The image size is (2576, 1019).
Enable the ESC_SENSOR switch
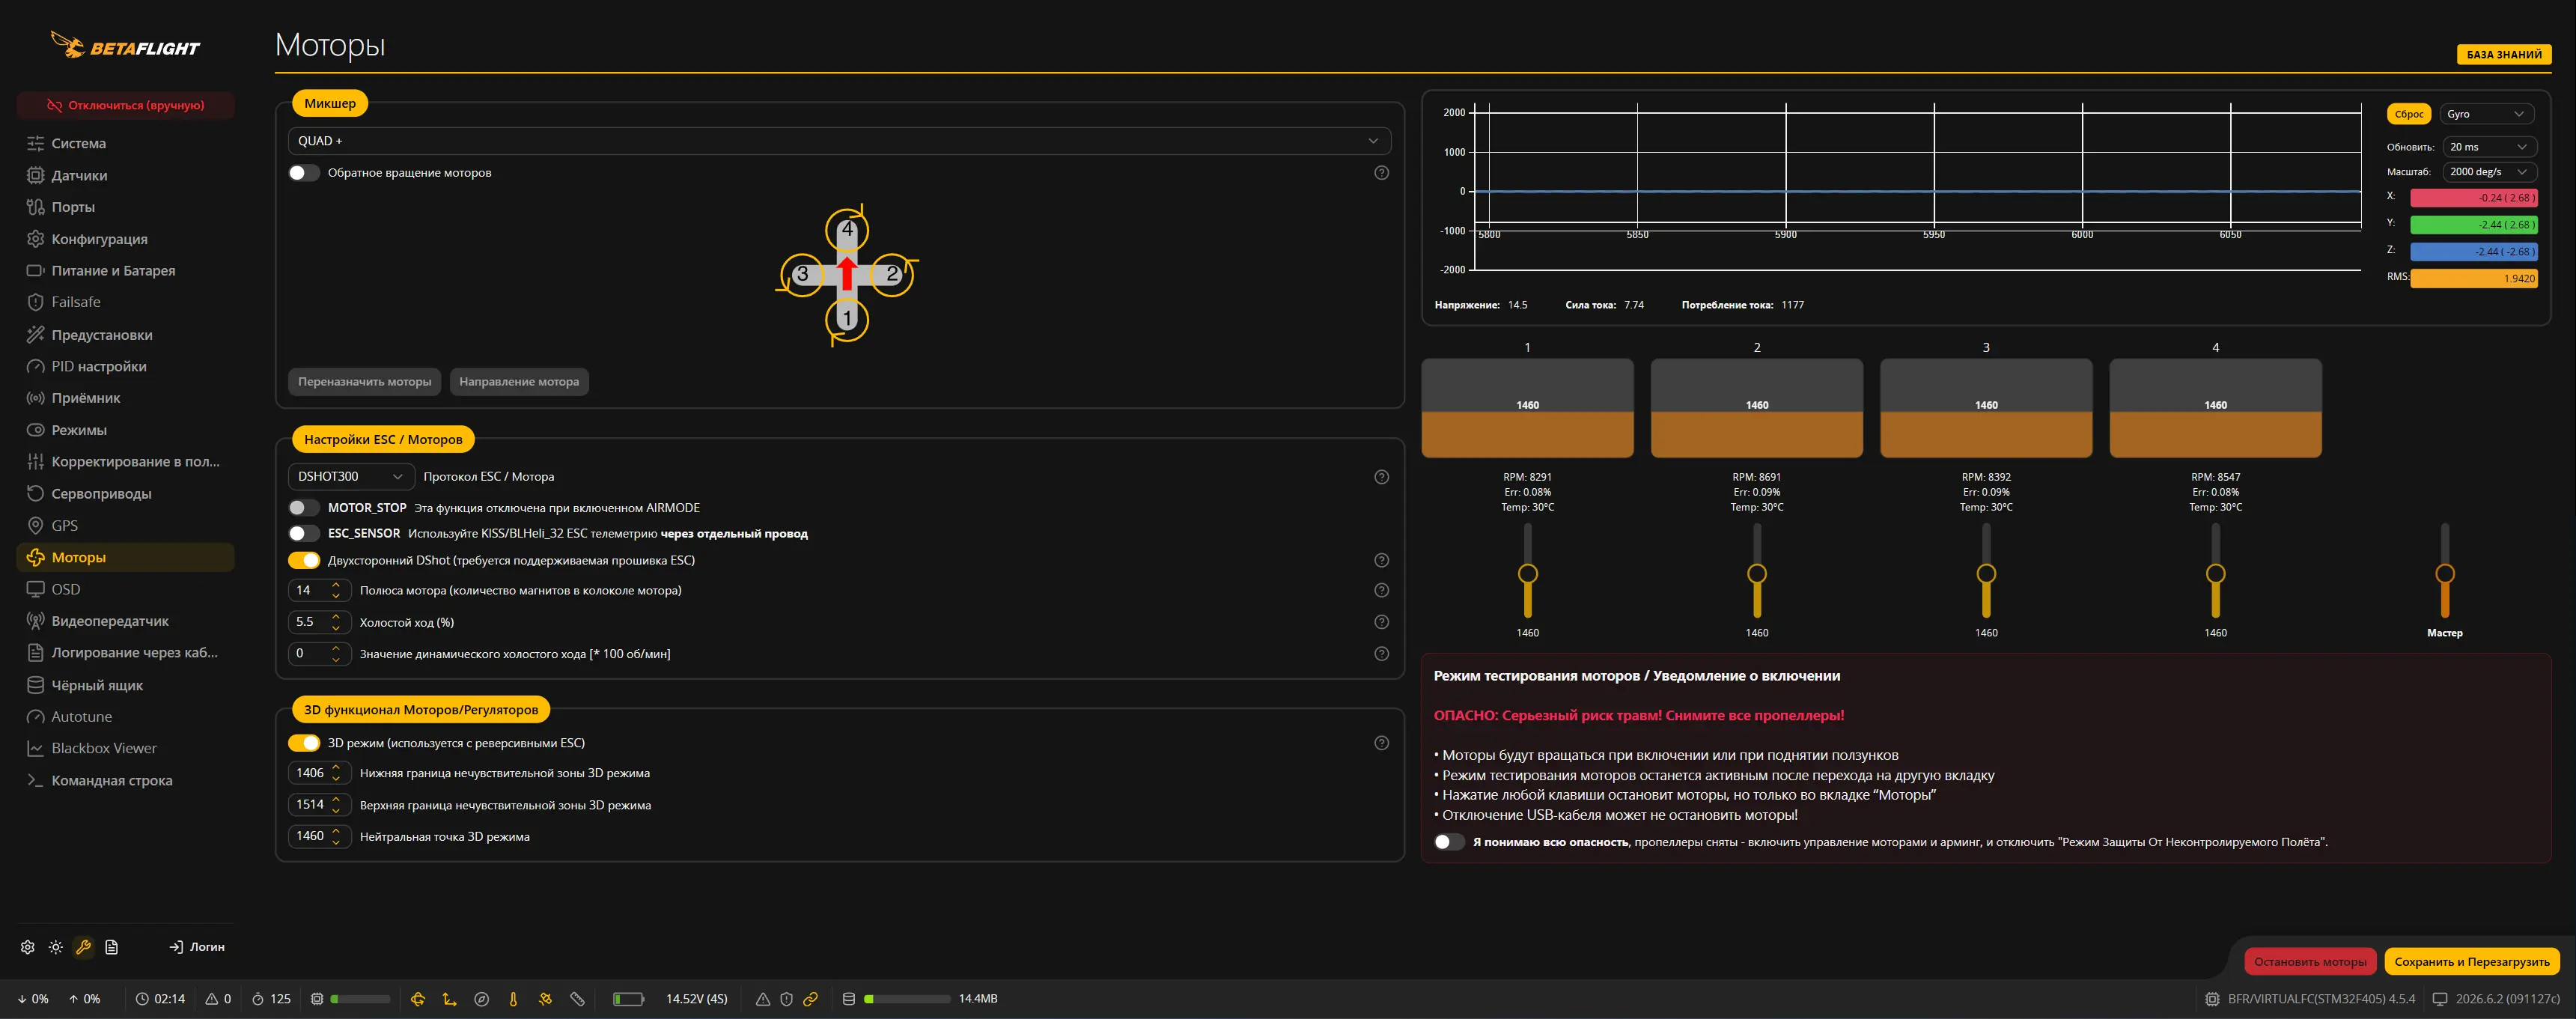[304, 534]
